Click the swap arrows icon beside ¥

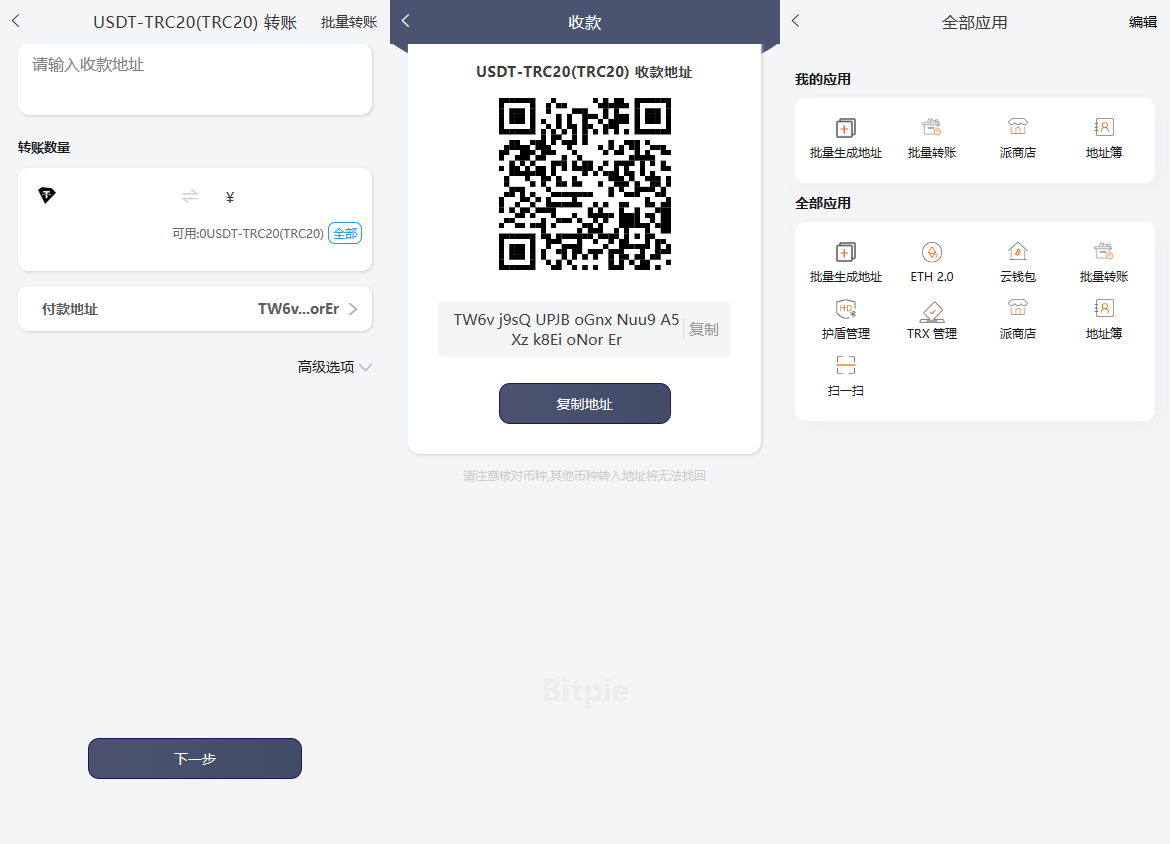point(190,196)
